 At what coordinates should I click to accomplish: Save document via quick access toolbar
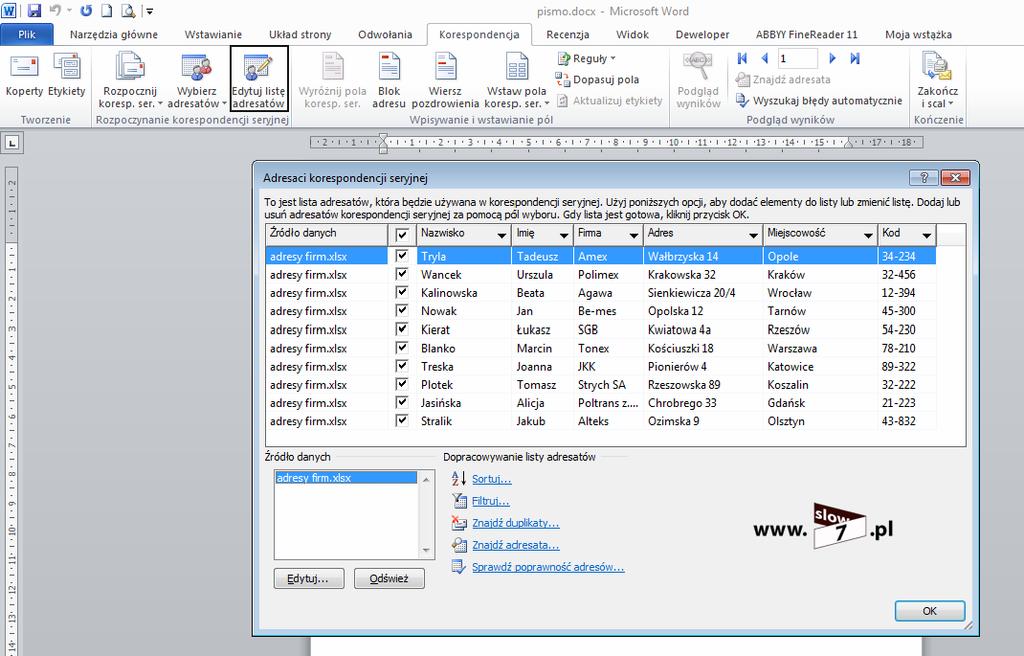point(34,10)
